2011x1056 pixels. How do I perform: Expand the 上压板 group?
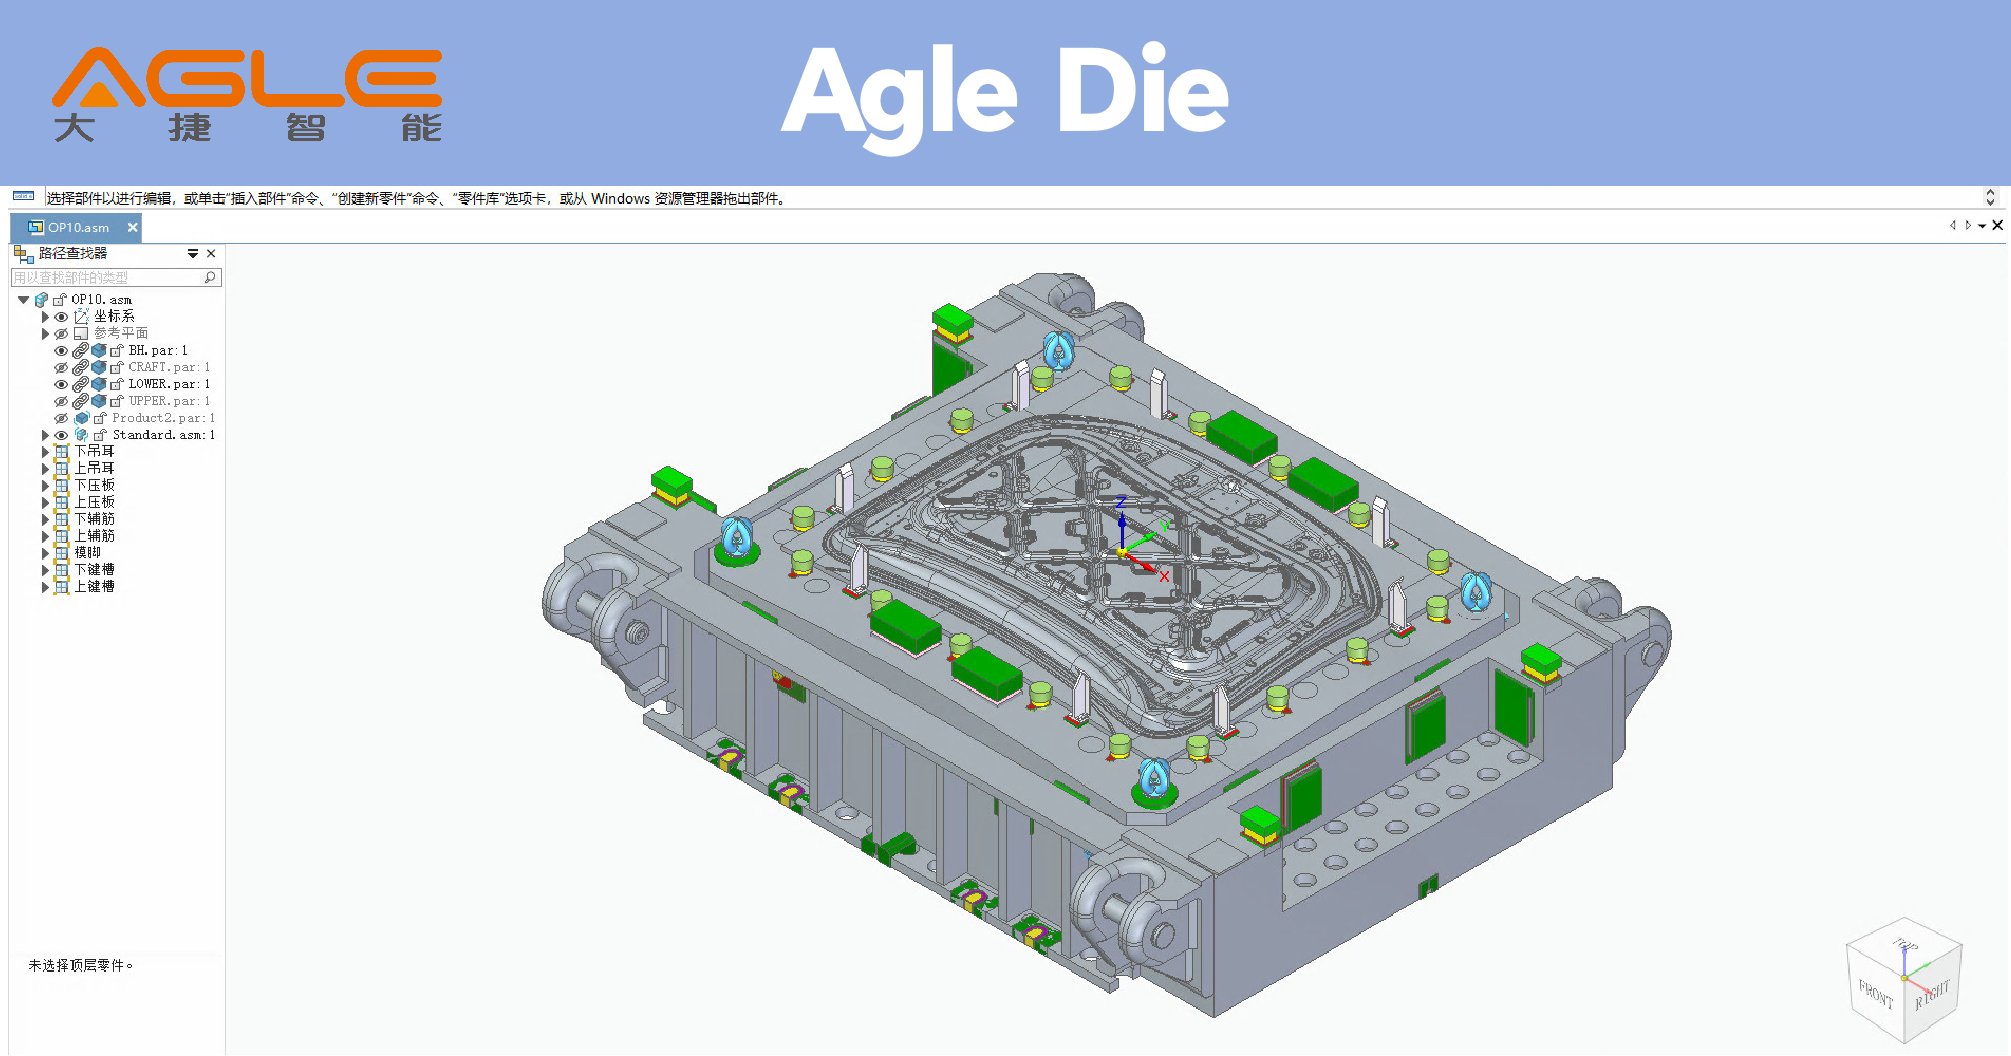point(45,502)
